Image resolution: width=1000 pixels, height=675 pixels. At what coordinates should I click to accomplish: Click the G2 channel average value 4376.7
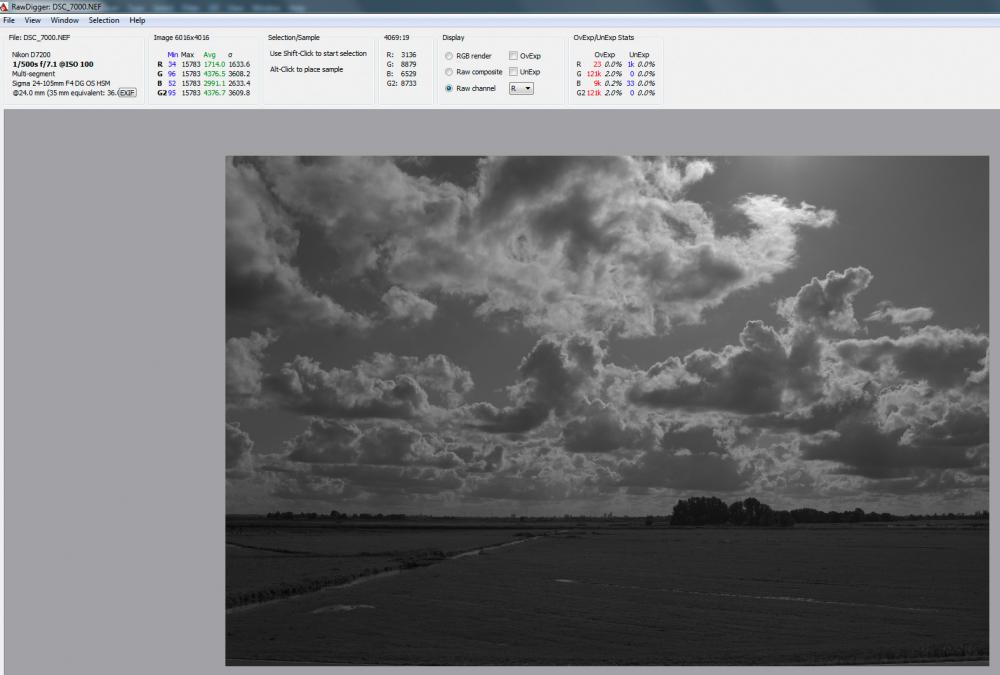[214, 93]
